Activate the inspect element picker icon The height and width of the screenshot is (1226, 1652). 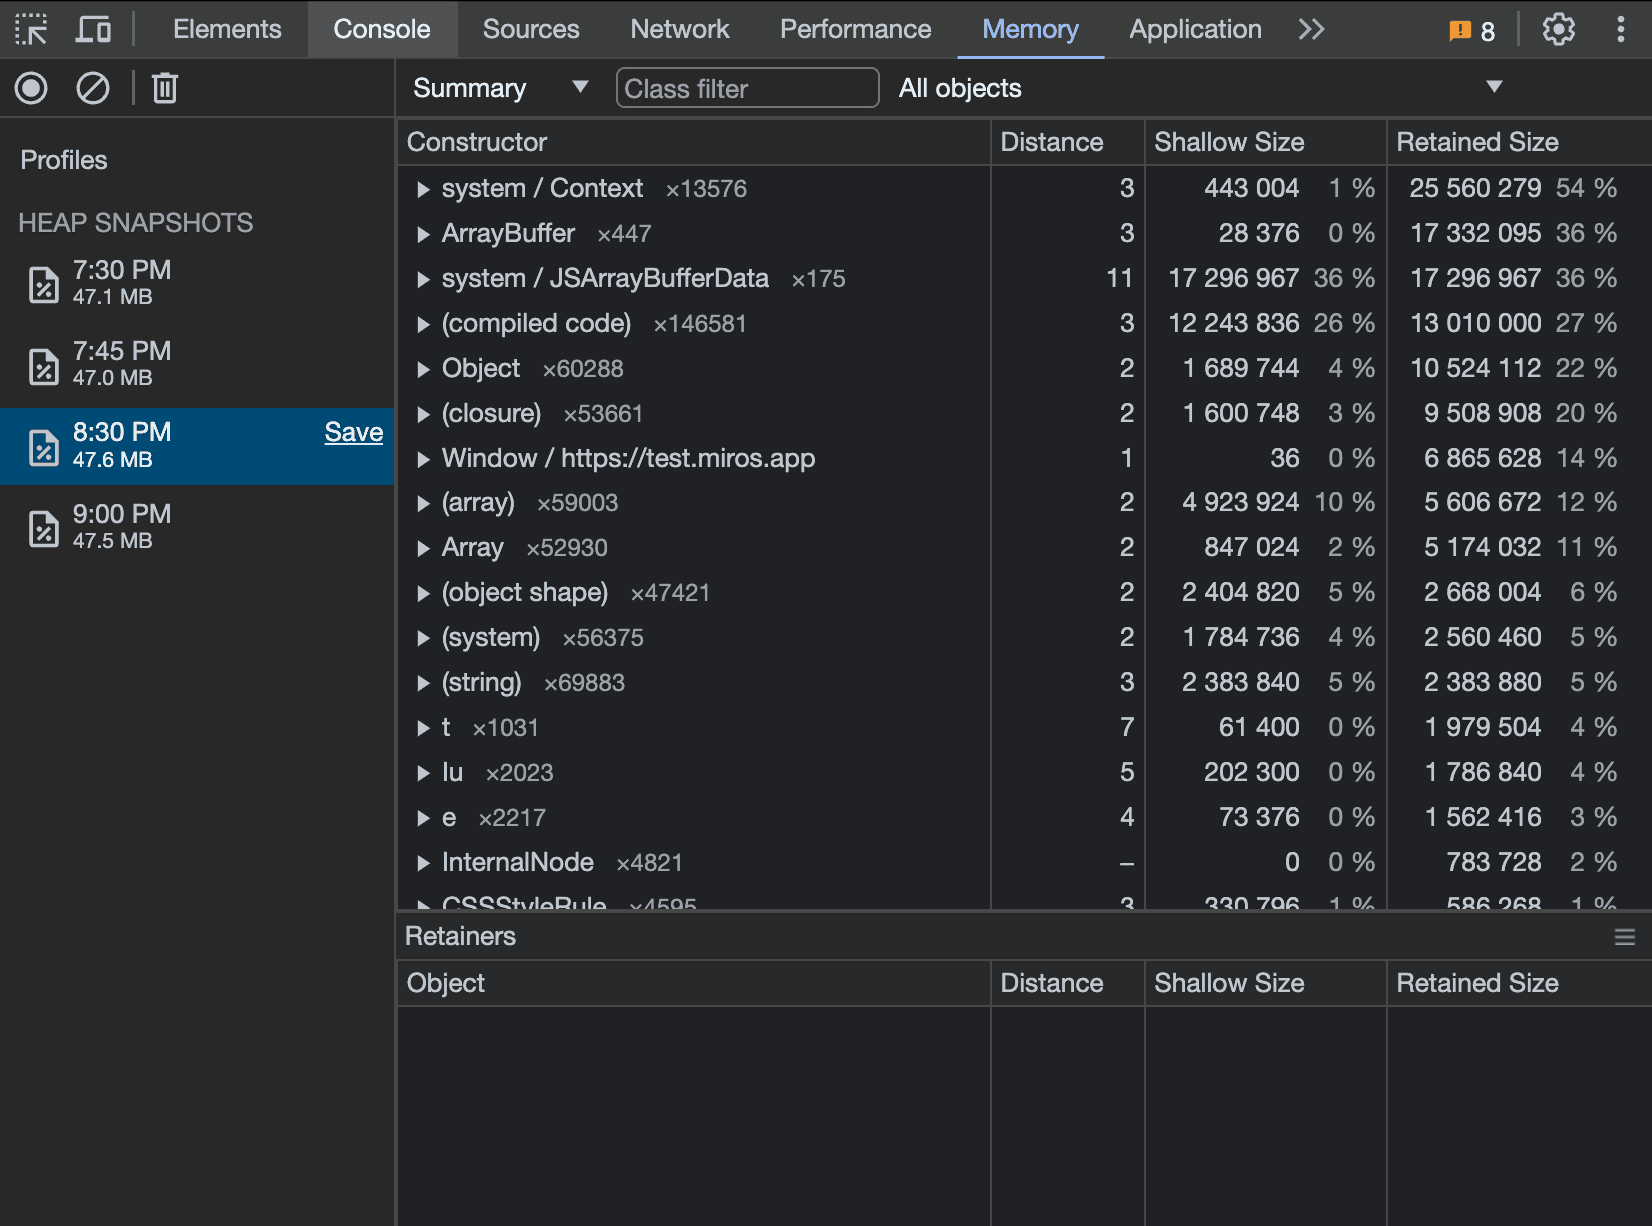(31, 29)
